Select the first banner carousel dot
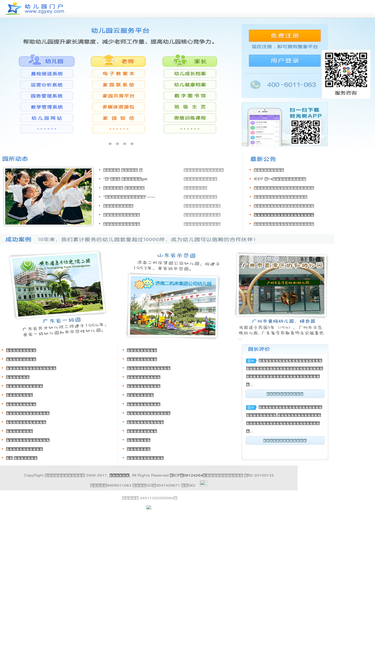The height and width of the screenshot is (667, 375). [x=110, y=144]
